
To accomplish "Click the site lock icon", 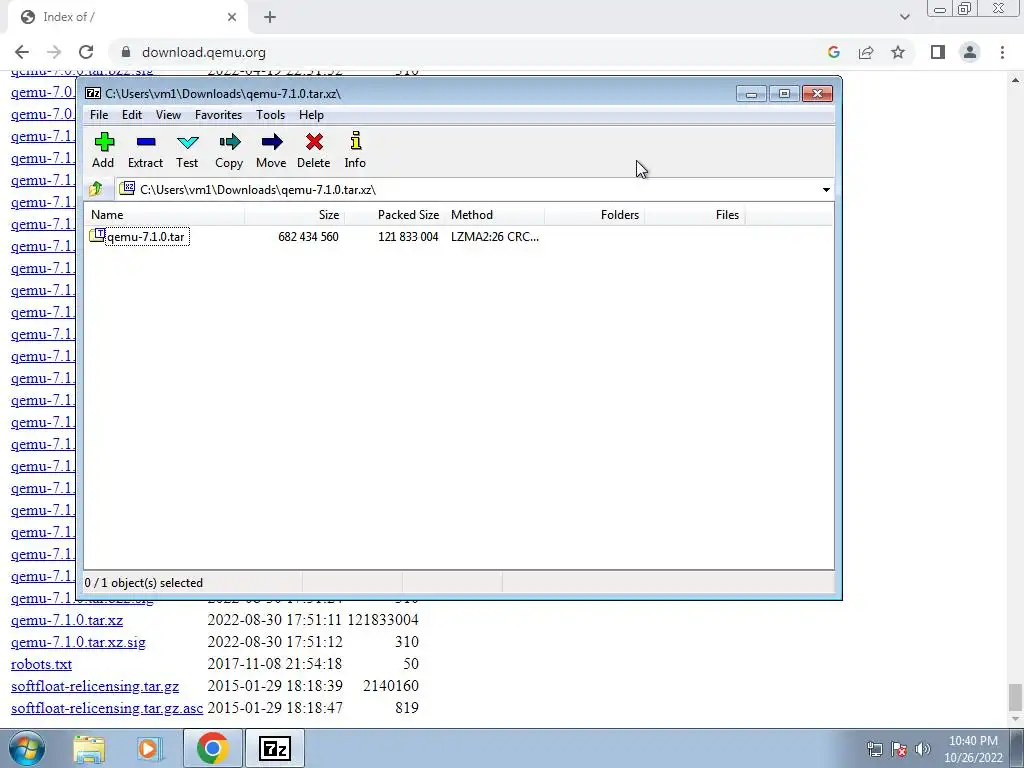I will coord(126,52).
